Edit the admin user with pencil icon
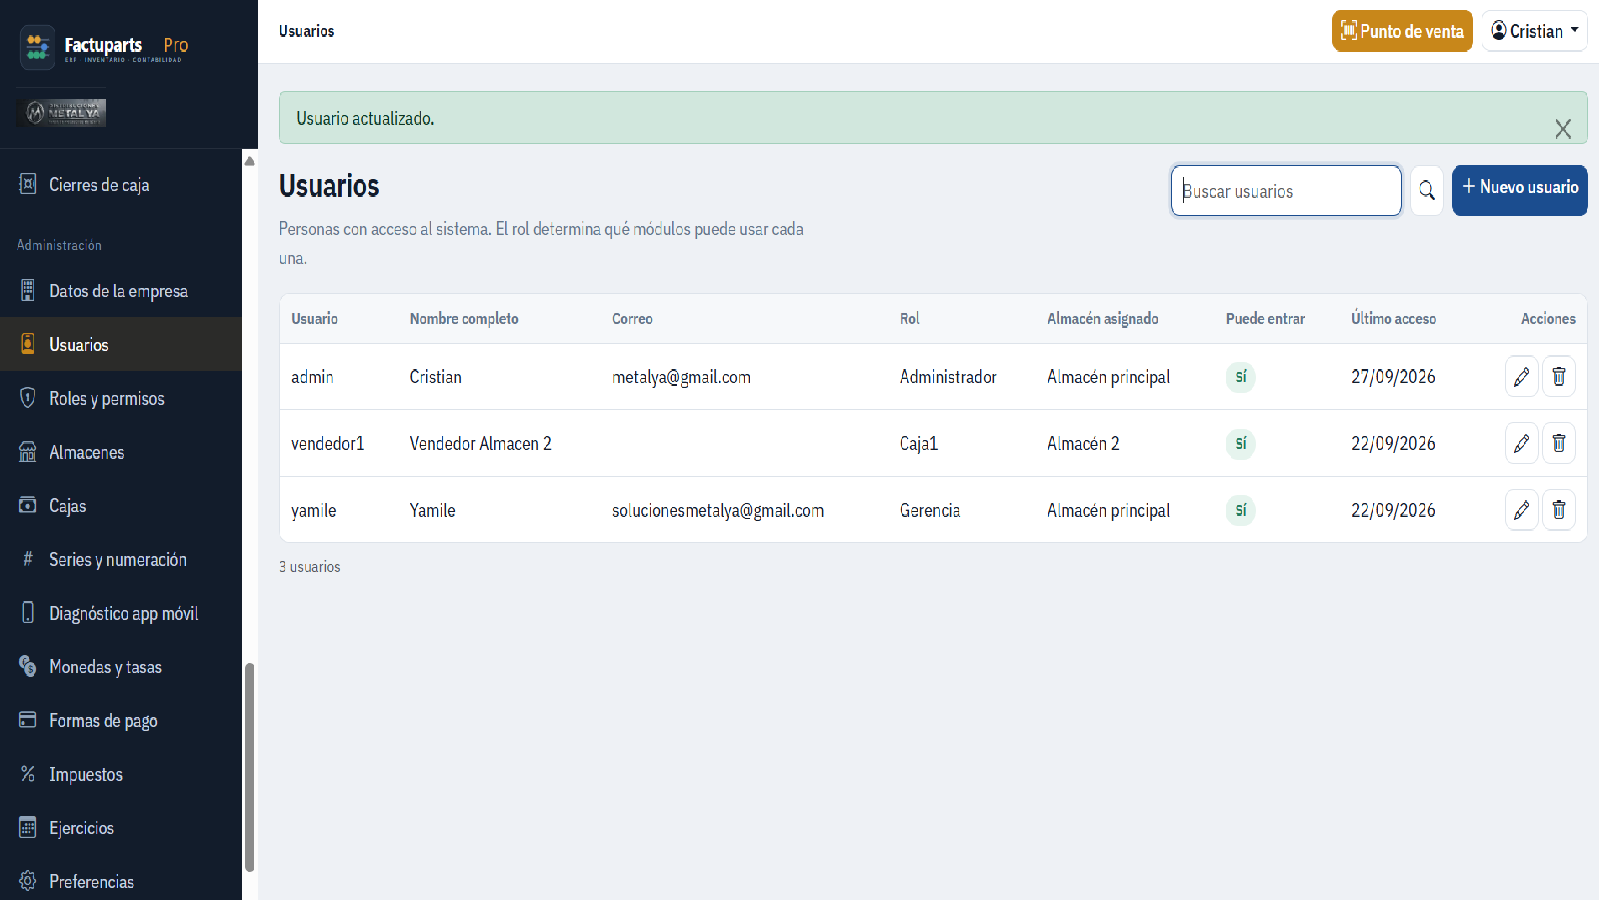 1521,377
